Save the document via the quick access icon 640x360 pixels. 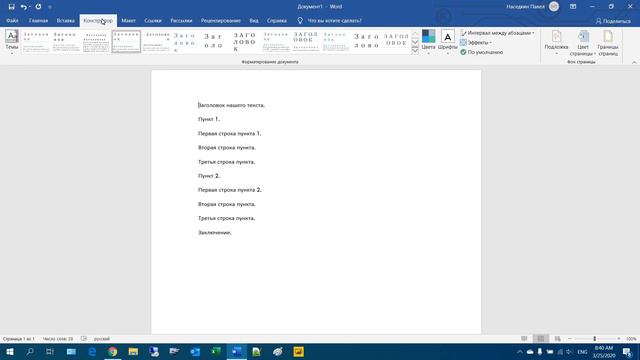11,7
